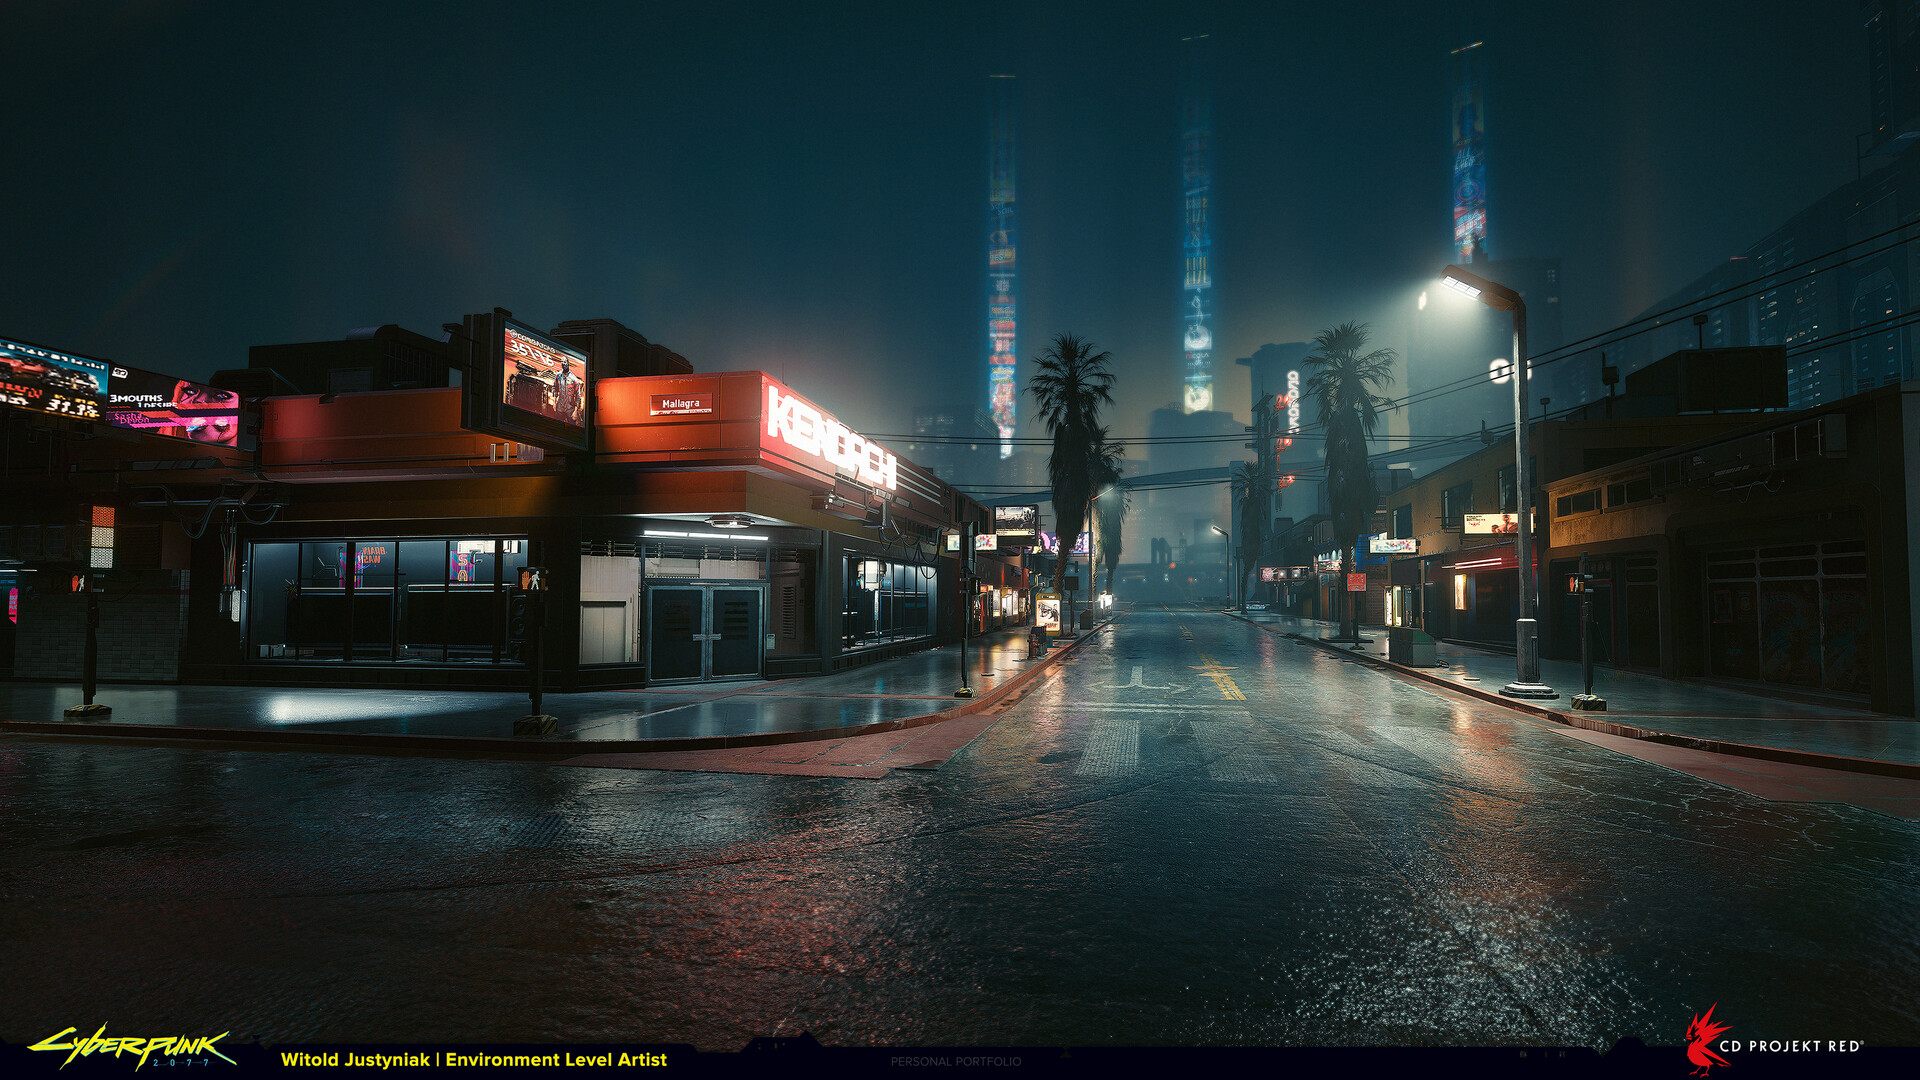Select the pedestrian crosswalk signal icon
The image size is (1920, 1080).
coord(537,580)
